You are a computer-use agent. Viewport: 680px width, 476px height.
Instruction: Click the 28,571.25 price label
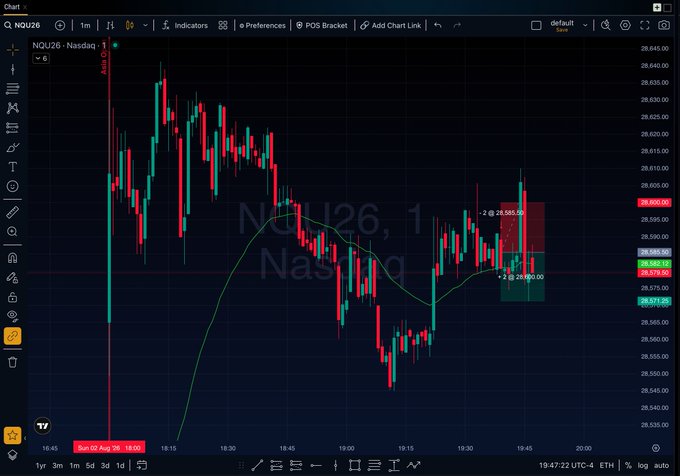coord(654,301)
